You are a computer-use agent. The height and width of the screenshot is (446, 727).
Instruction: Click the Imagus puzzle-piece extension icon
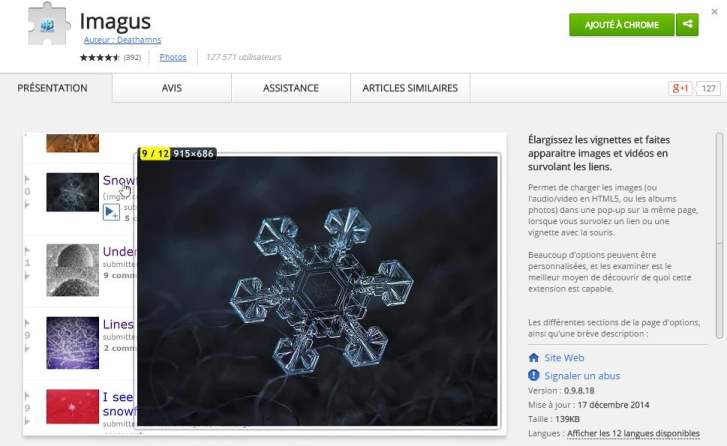coord(49,25)
